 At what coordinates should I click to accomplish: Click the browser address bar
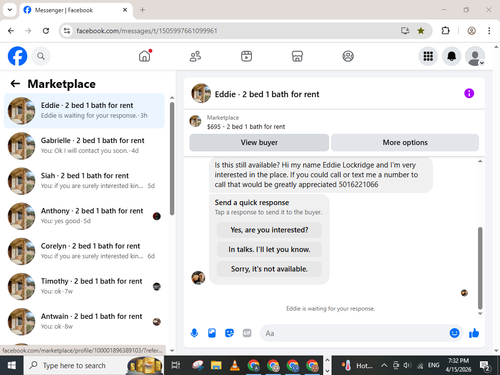pyautogui.click(x=233, y=31)
